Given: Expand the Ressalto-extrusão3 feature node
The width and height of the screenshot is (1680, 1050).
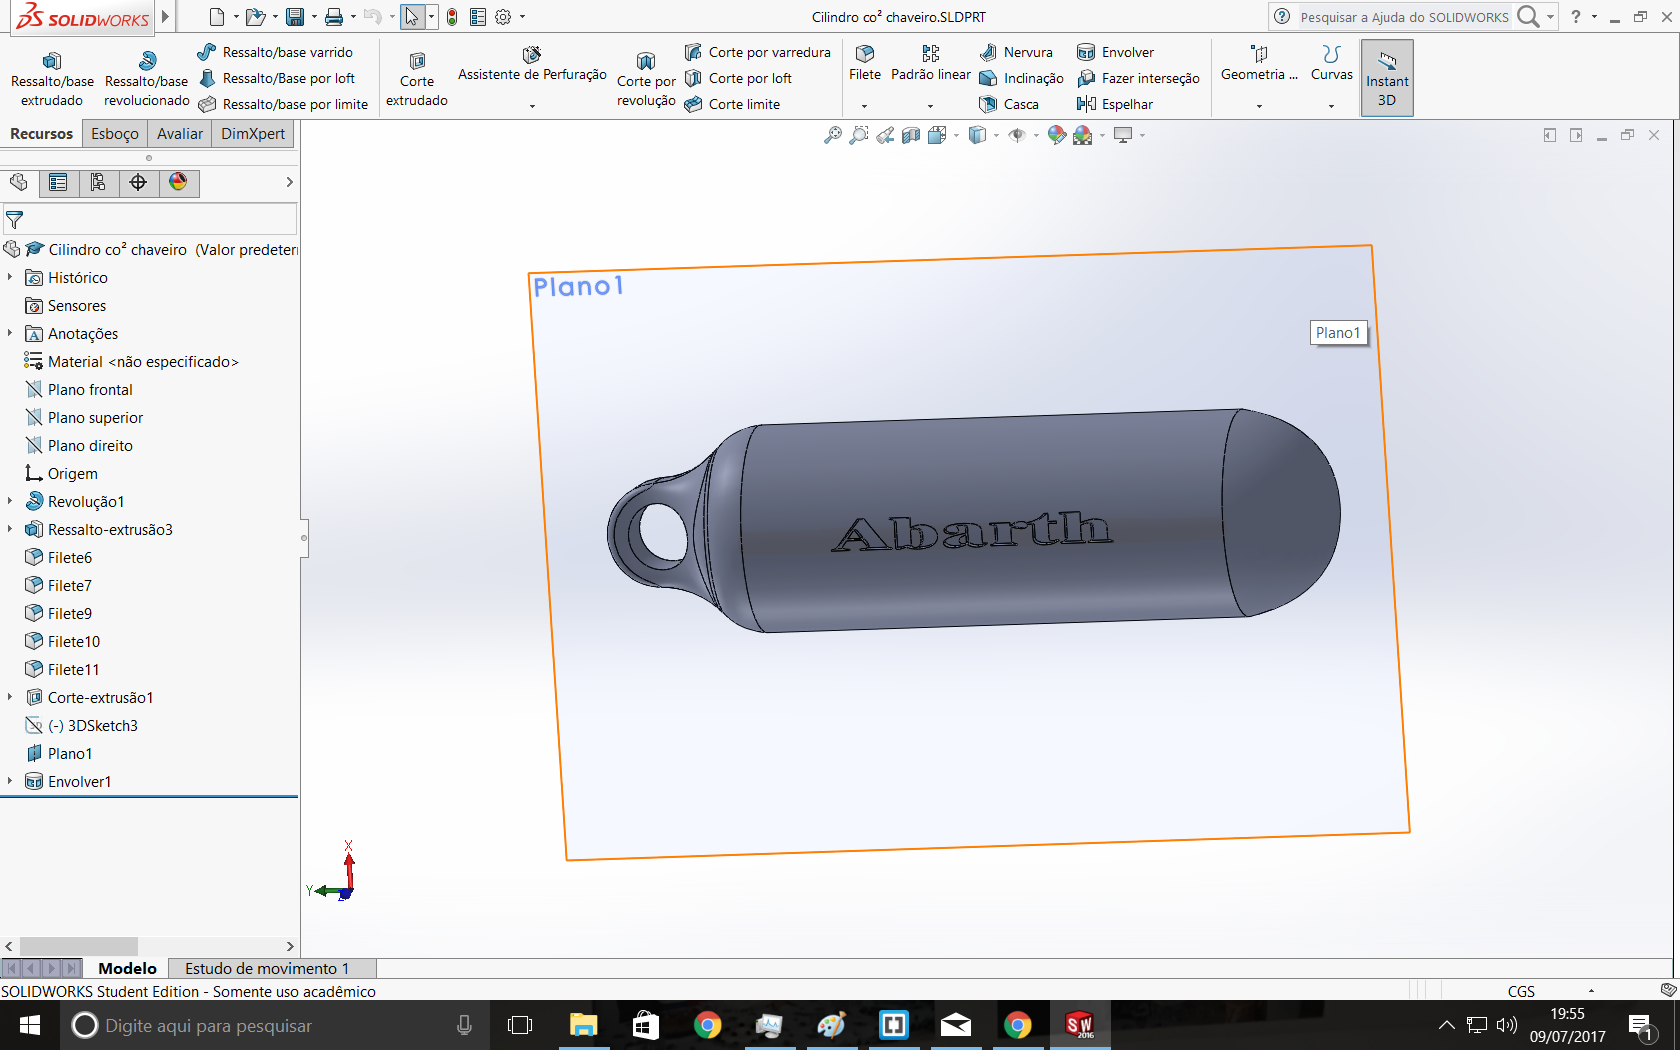Looking at the screenshot, I should [x=10, y=529].
